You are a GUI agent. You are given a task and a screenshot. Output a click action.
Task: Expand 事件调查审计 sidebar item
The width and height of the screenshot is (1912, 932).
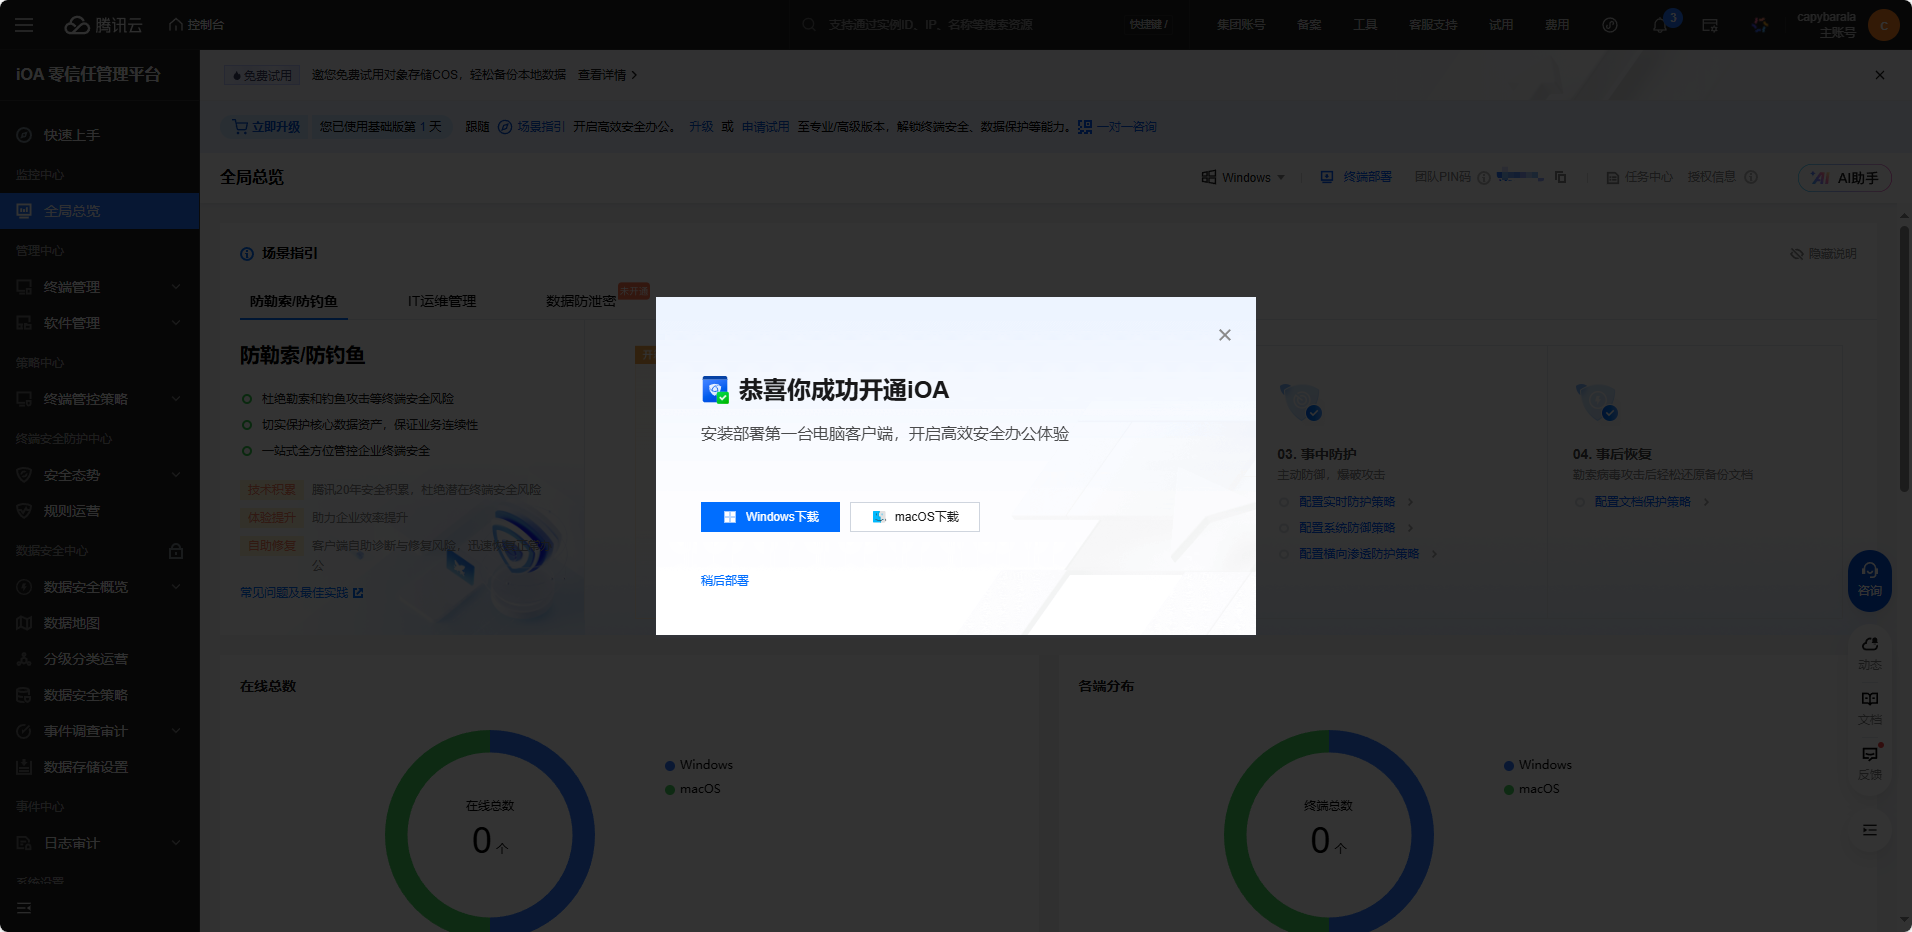point(100,731)
